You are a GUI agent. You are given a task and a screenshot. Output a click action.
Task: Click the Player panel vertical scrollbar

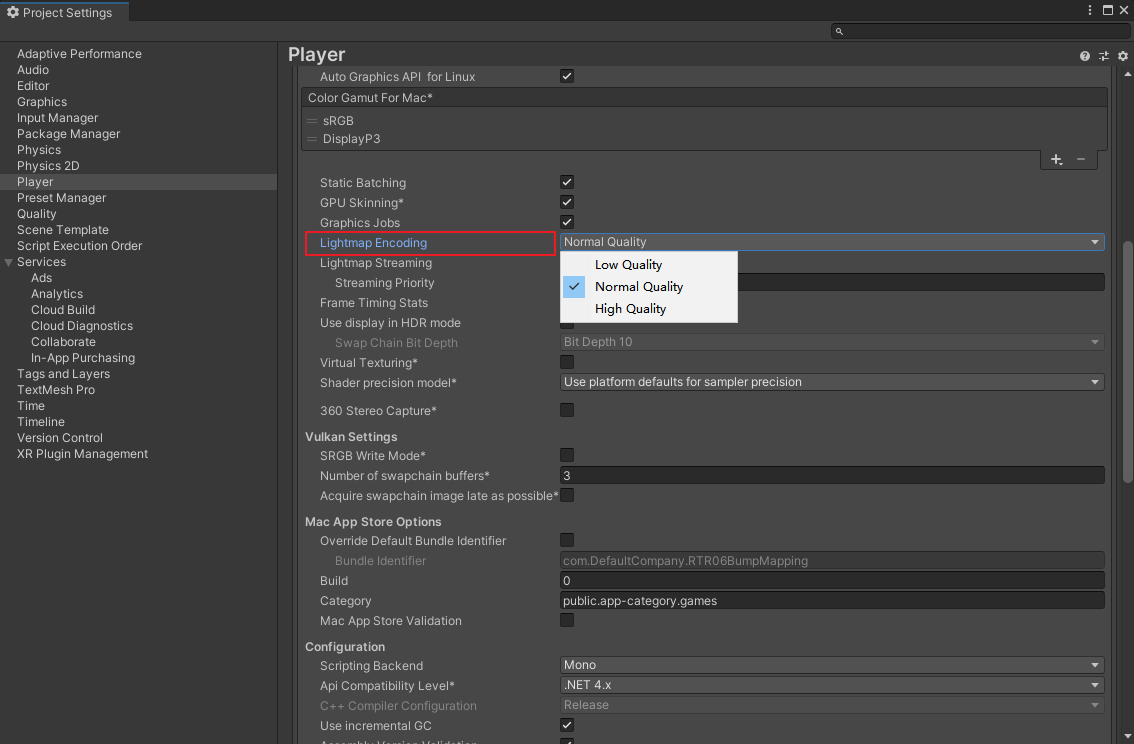click(x=1127, y=362)
